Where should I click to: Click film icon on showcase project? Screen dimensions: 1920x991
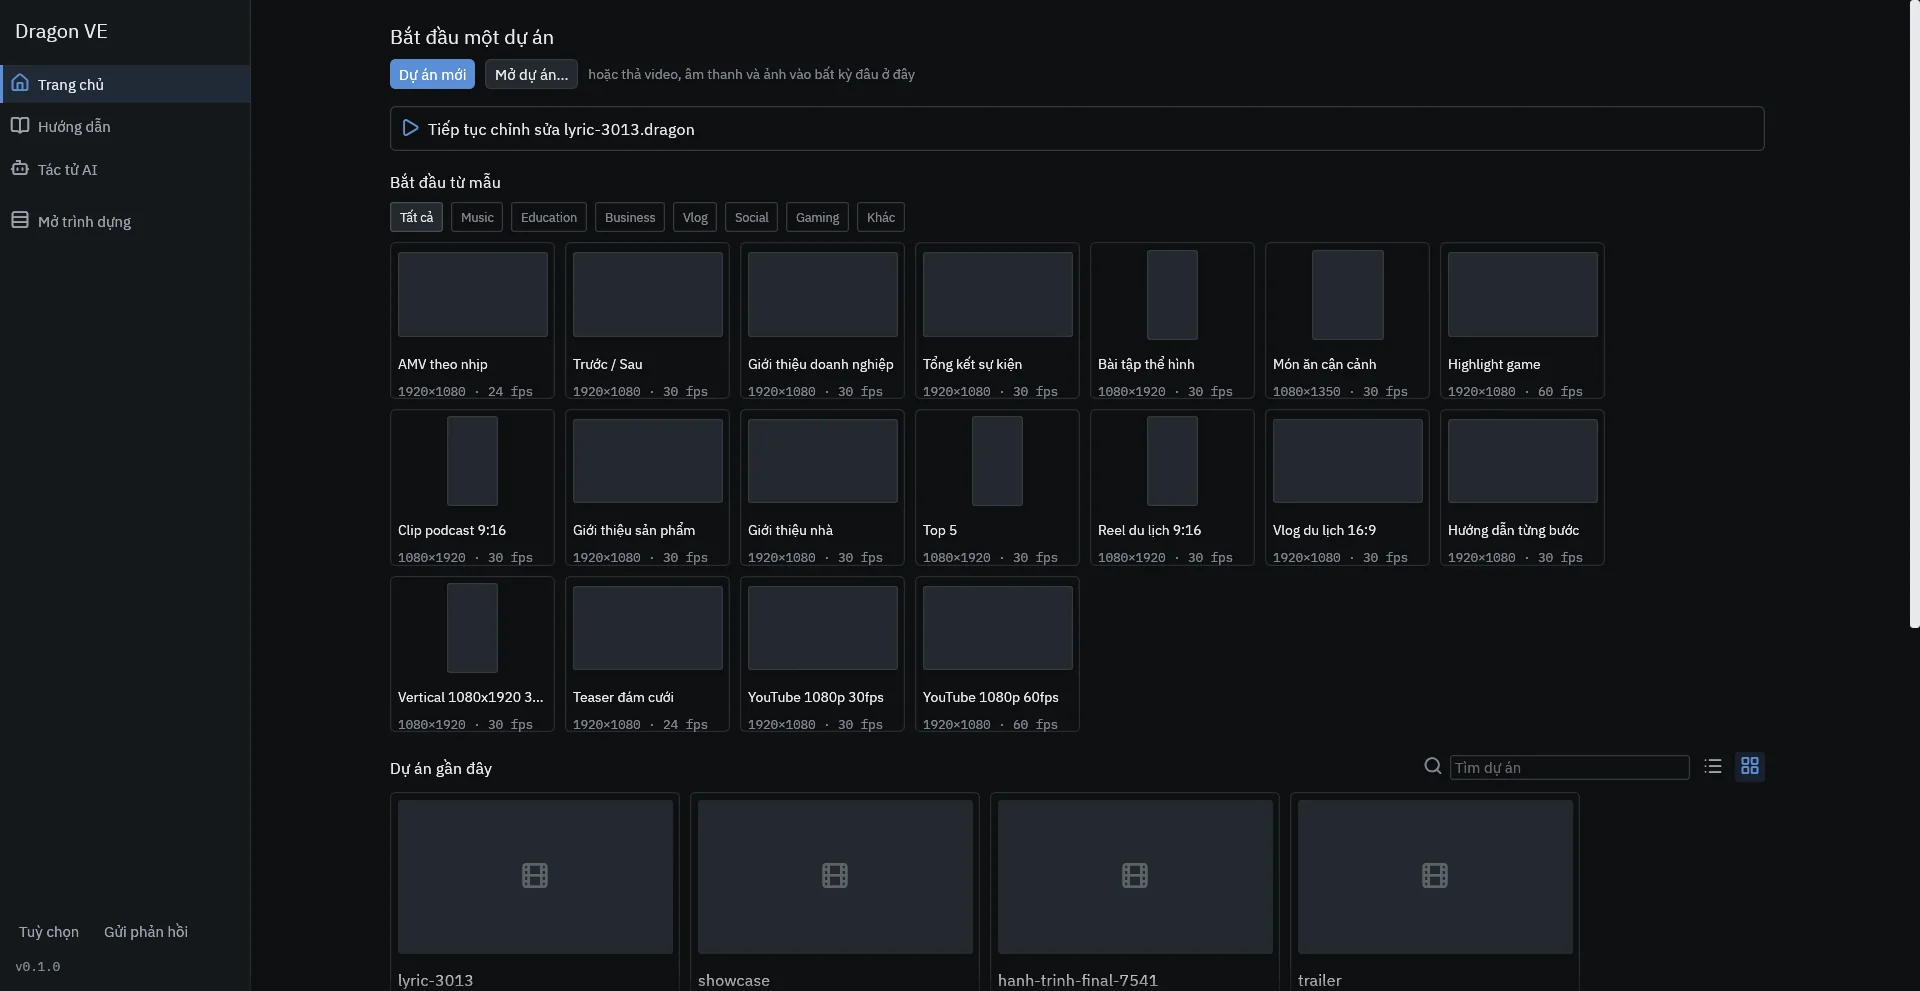click(835, 876)
